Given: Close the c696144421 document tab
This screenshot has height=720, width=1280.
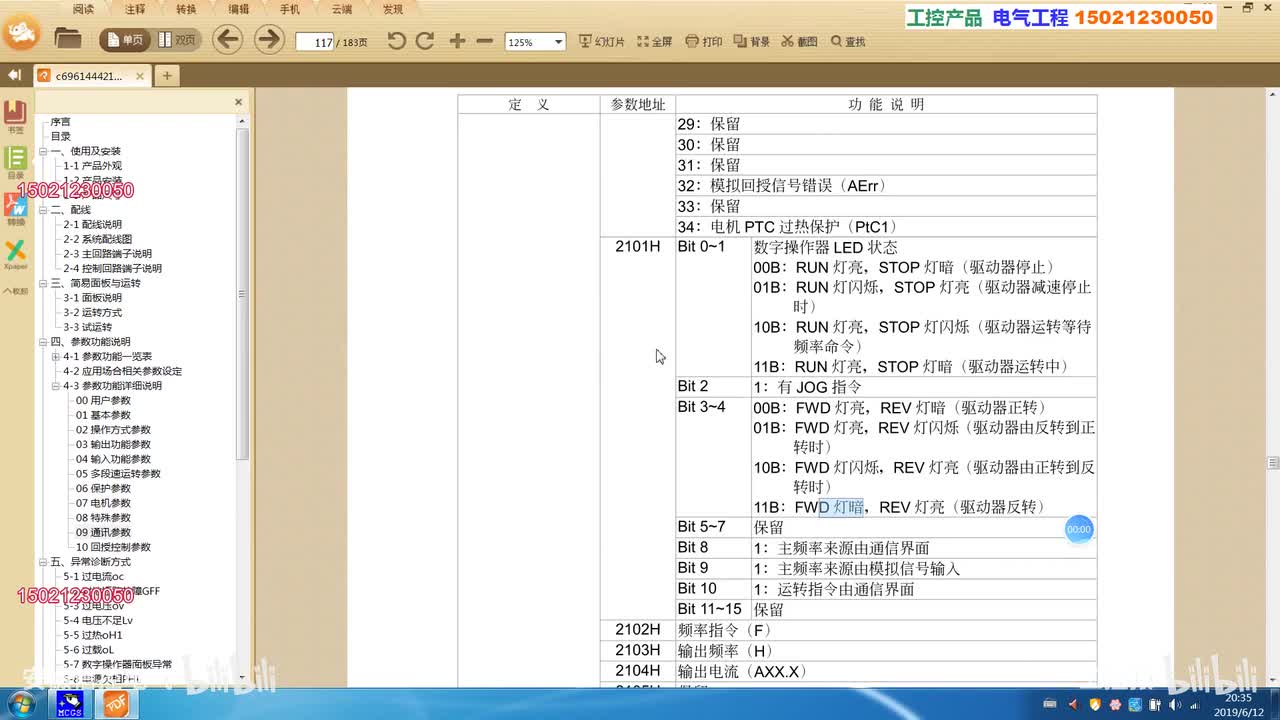Looking at the screenshot, I should [x=140, y=75].
